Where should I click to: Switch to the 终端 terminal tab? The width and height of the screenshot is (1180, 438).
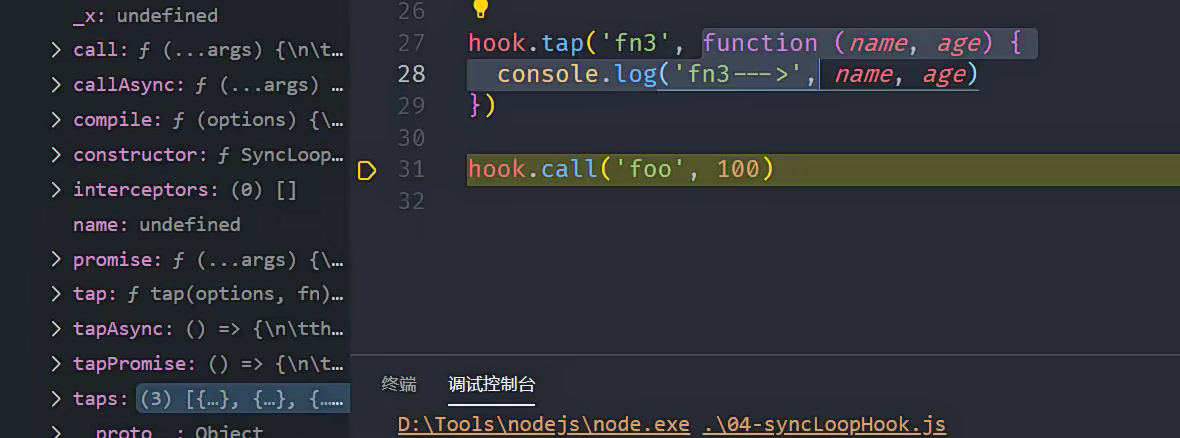pos(399,384)
